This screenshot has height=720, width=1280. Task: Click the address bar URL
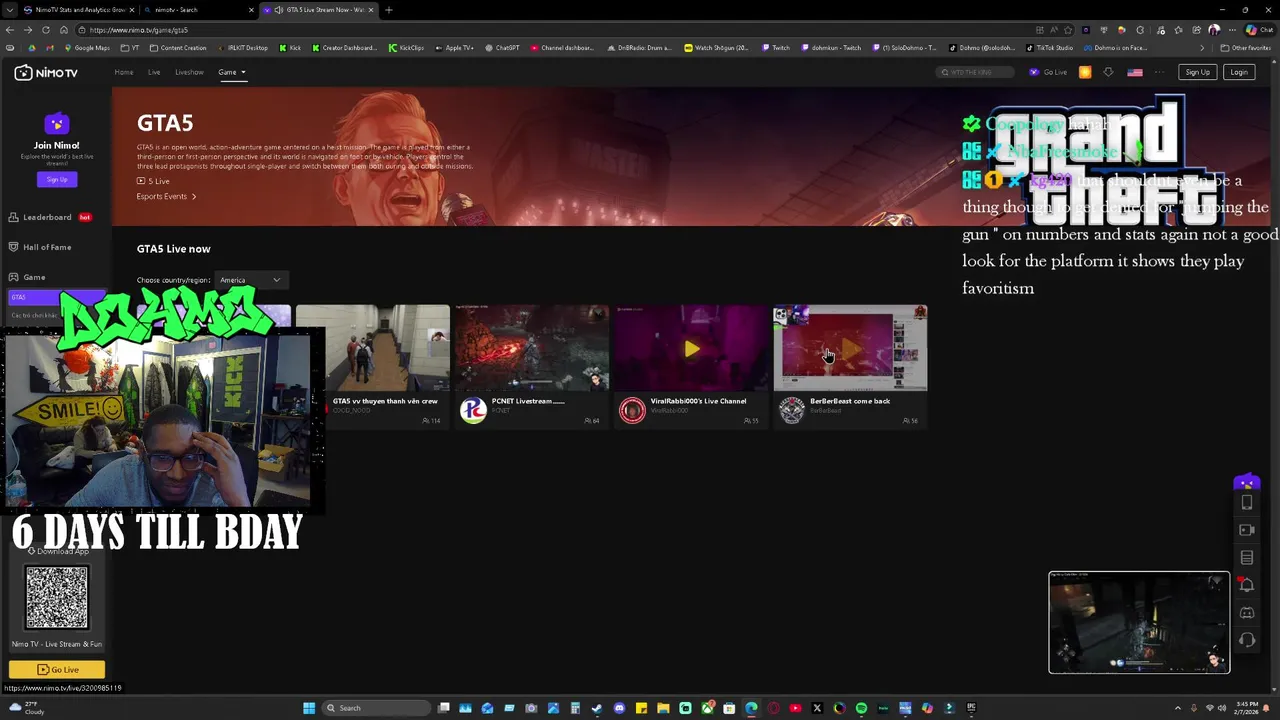click(138, 30)
